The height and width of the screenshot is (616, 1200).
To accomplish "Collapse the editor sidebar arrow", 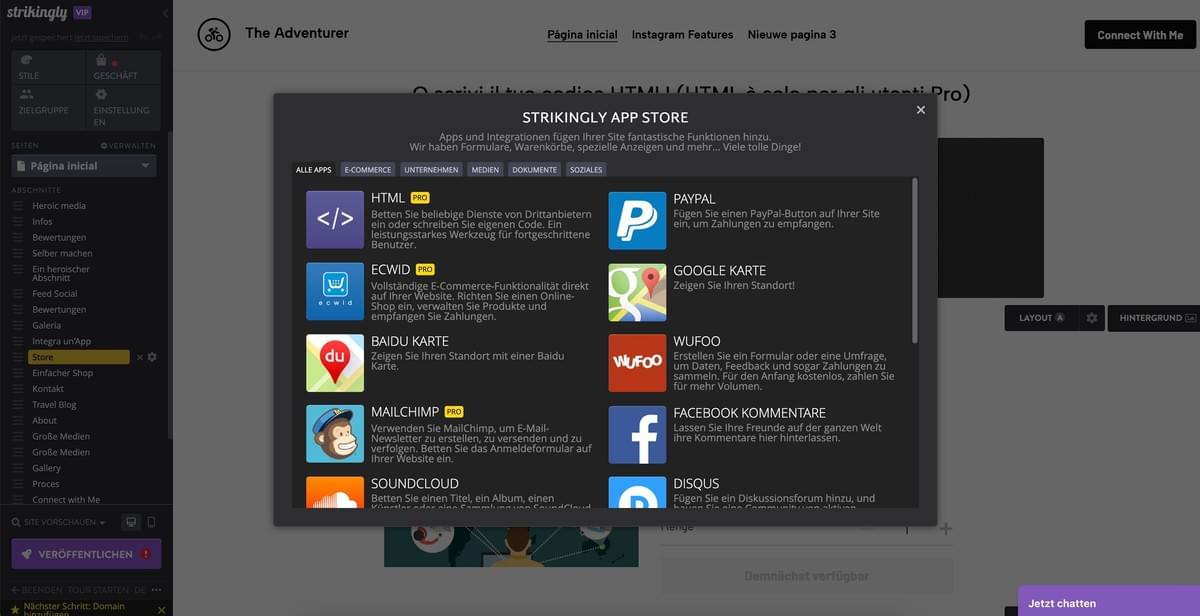I will 165,13.
